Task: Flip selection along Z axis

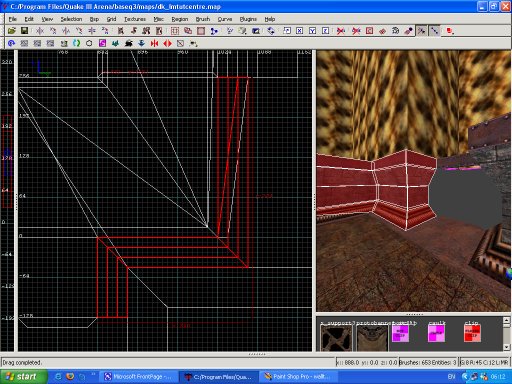Action: [92, 31]
